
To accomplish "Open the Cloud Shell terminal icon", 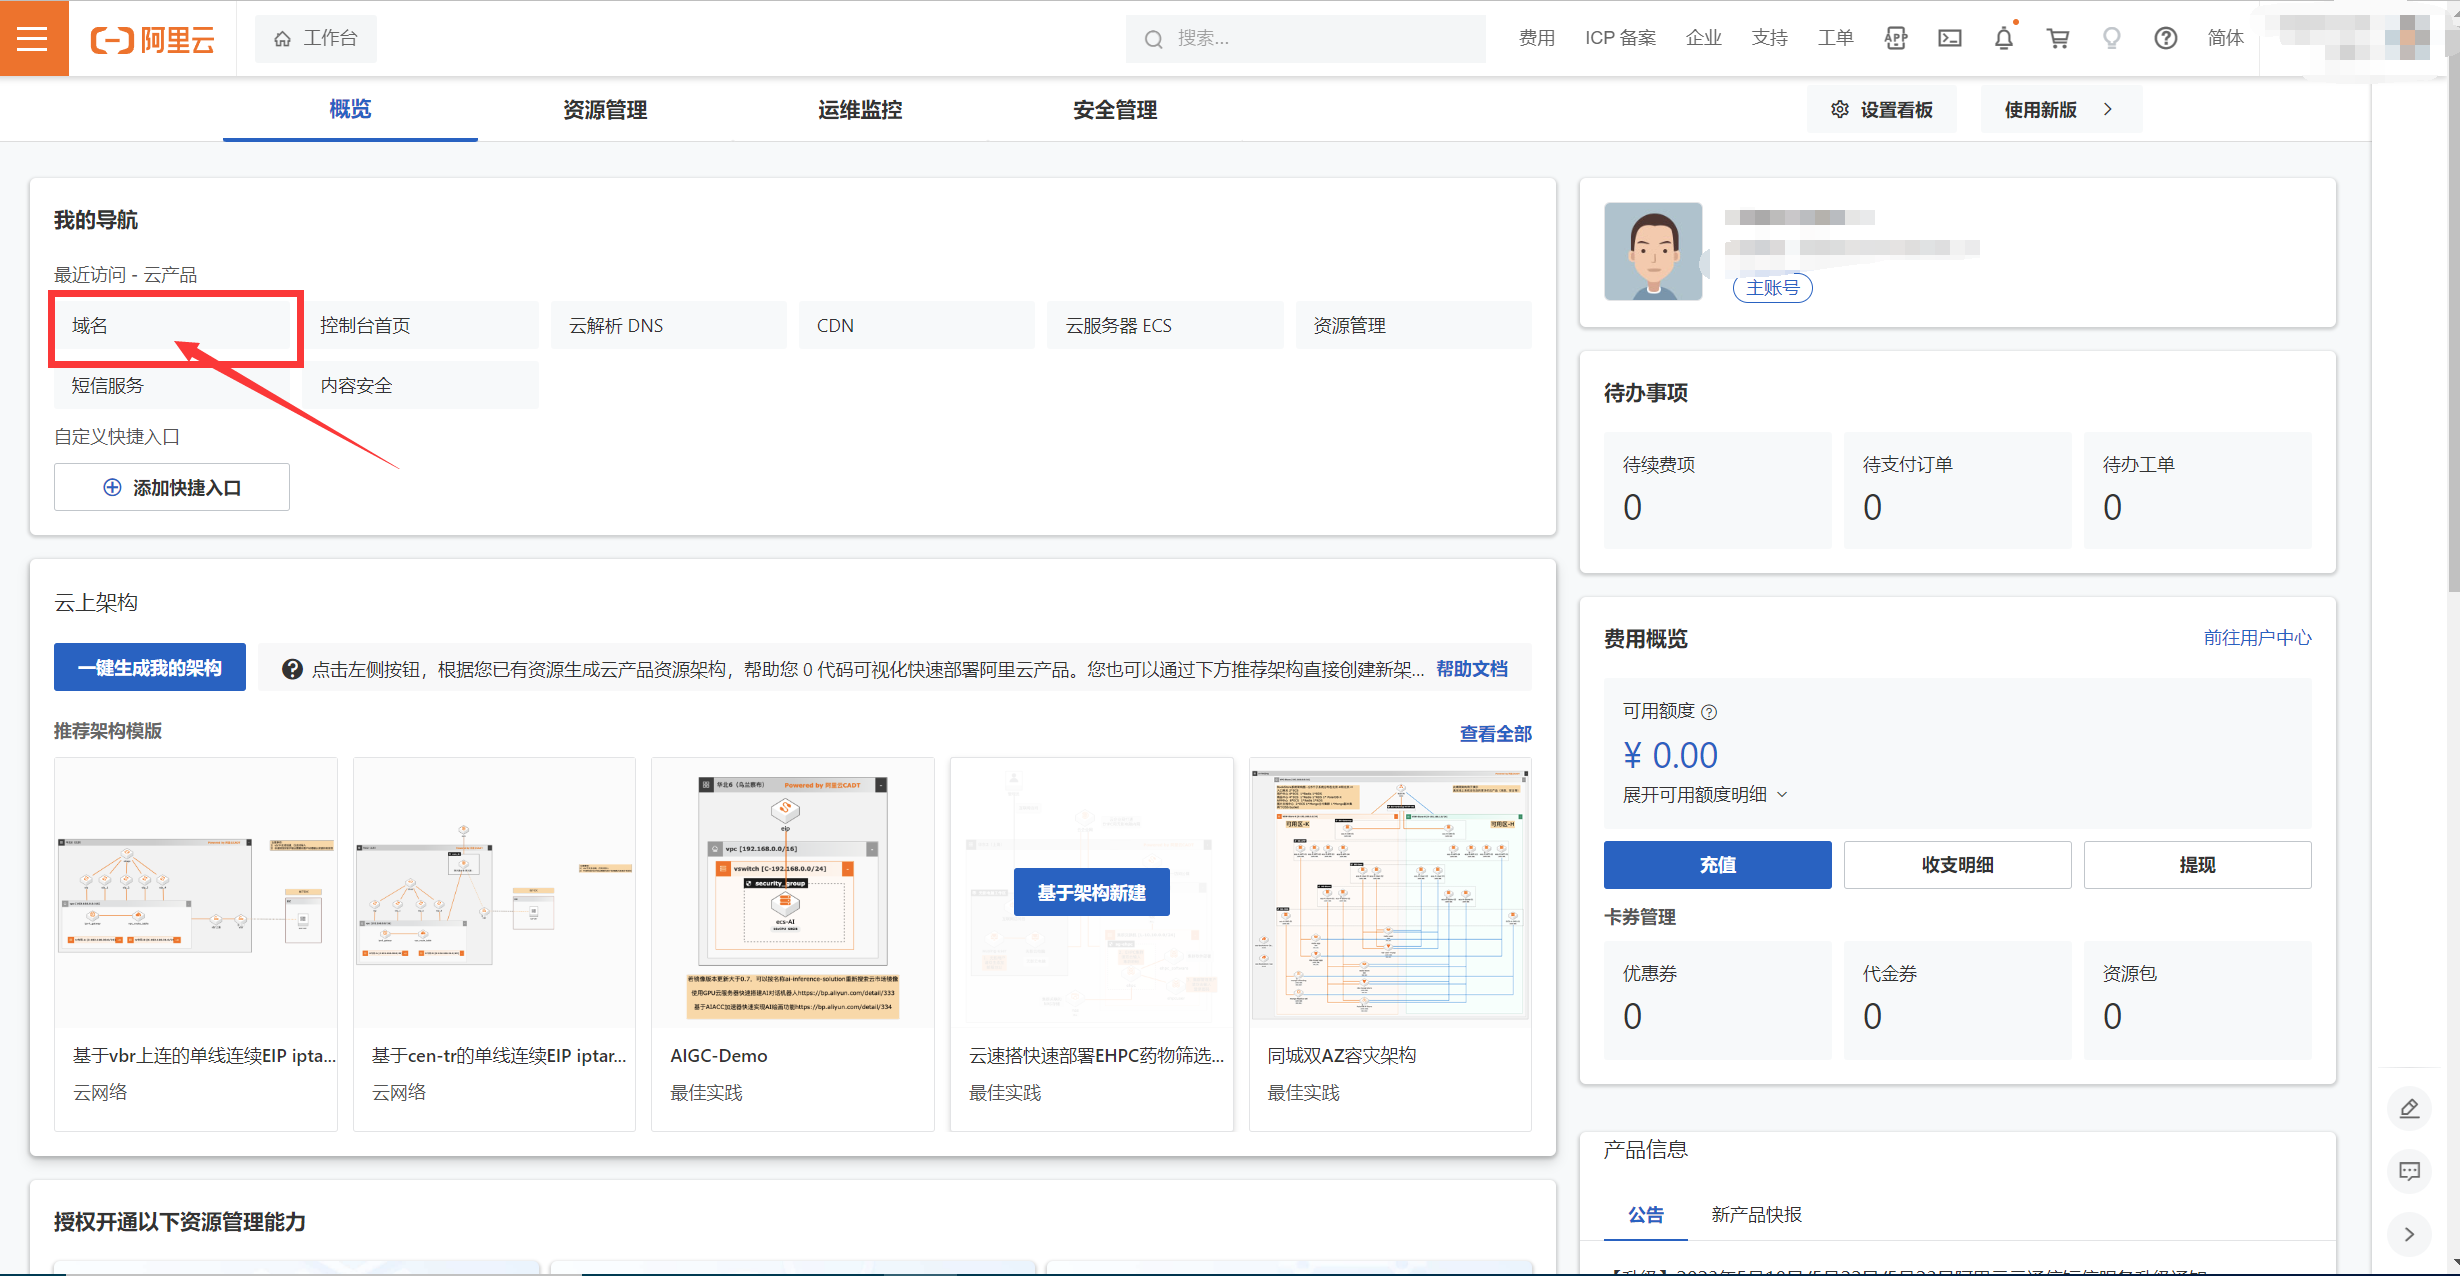I will pos(1949,38).
